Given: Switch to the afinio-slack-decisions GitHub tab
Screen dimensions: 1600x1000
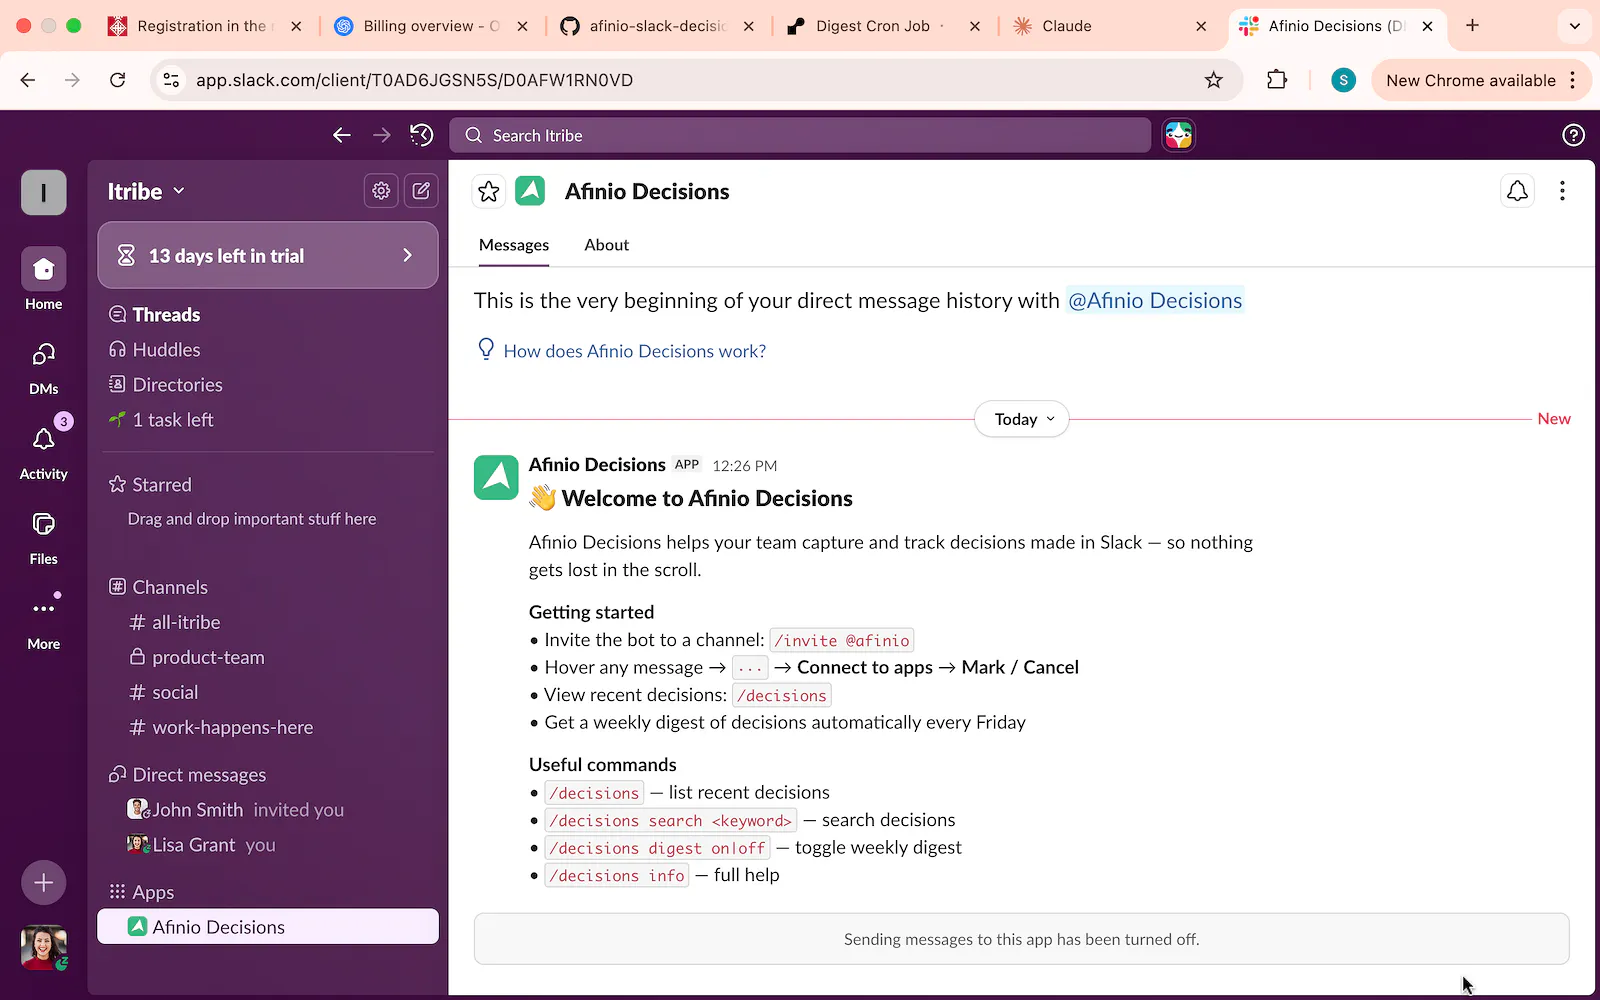Looking at the screenshot, I should pyautogui.click(x=656, y=26).
